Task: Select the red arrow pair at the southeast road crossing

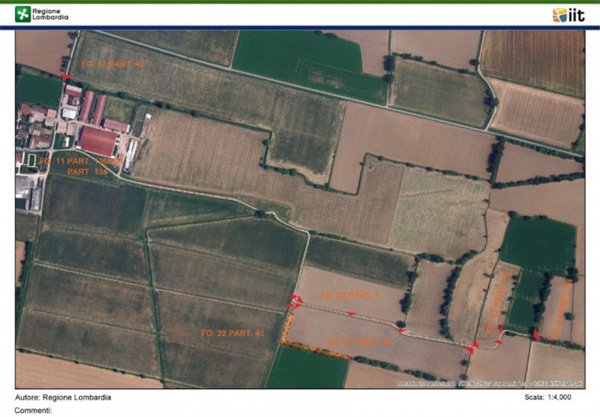Action: point(473,347)
